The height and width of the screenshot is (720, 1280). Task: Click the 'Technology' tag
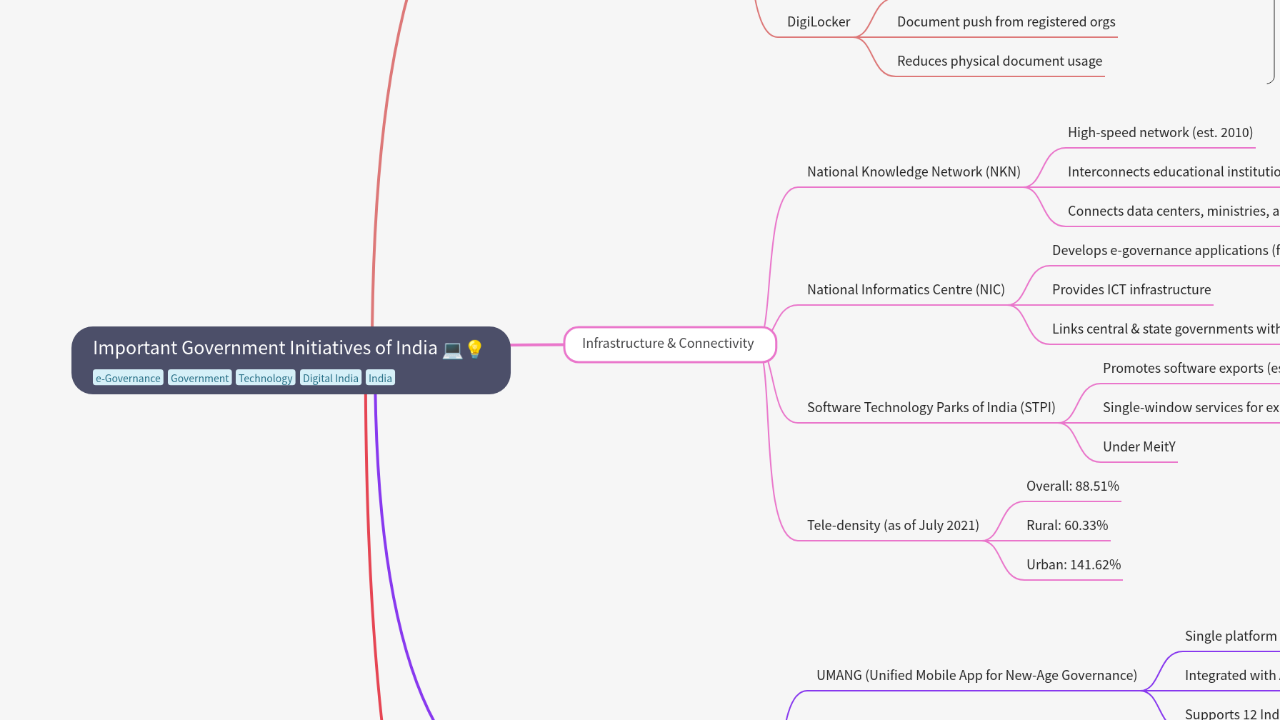click(266, 378)
